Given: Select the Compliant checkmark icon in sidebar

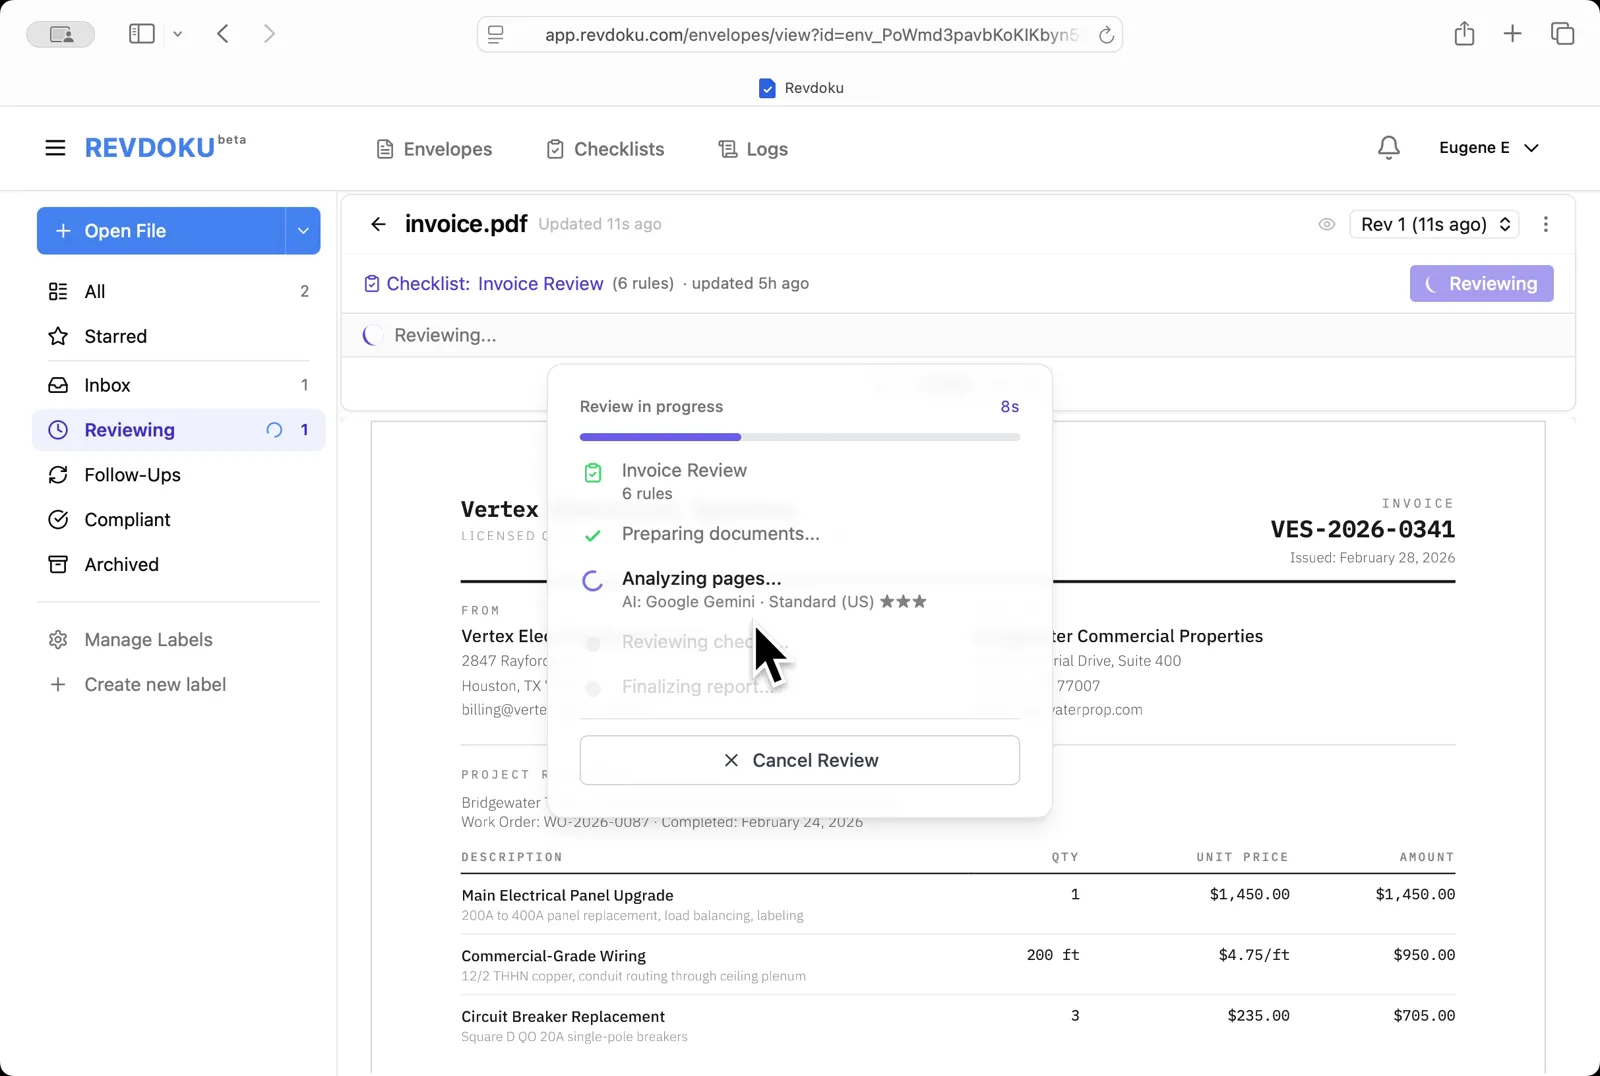Looking at the screenshot, I should 59,519.
